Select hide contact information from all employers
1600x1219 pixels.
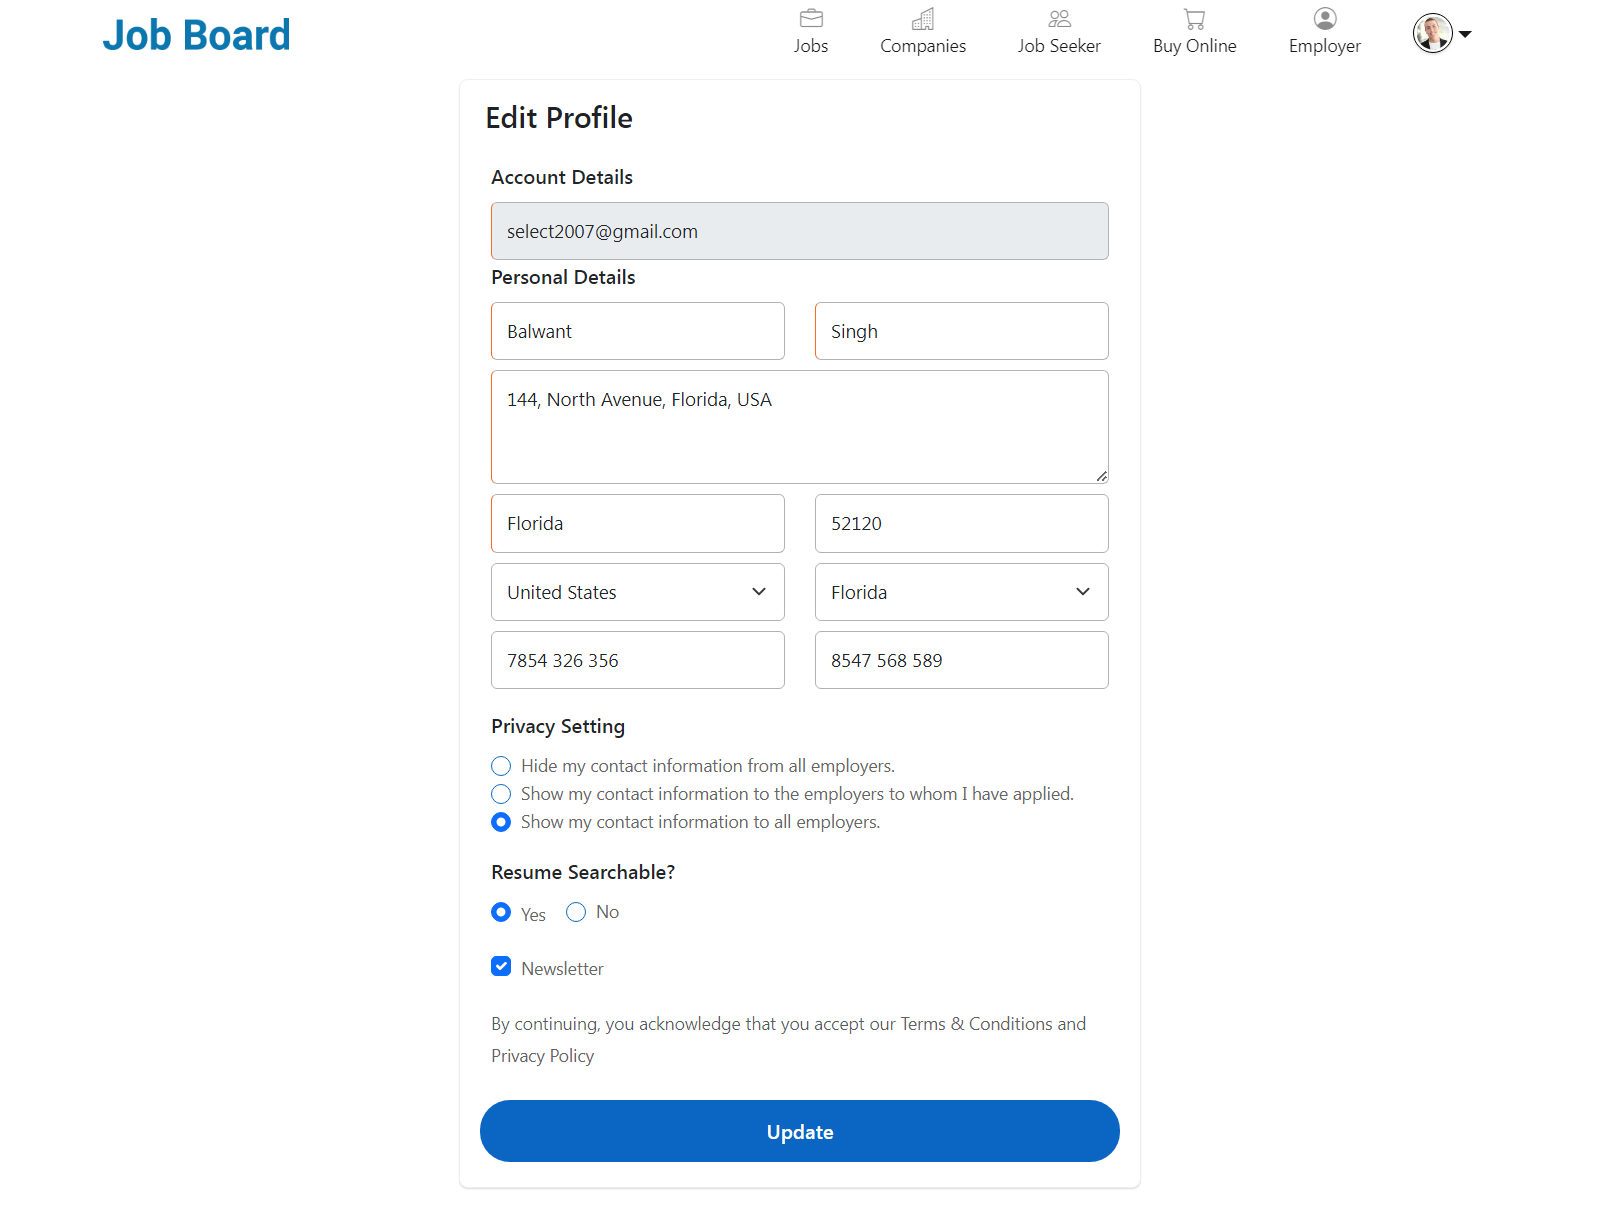tap(501, 765)
